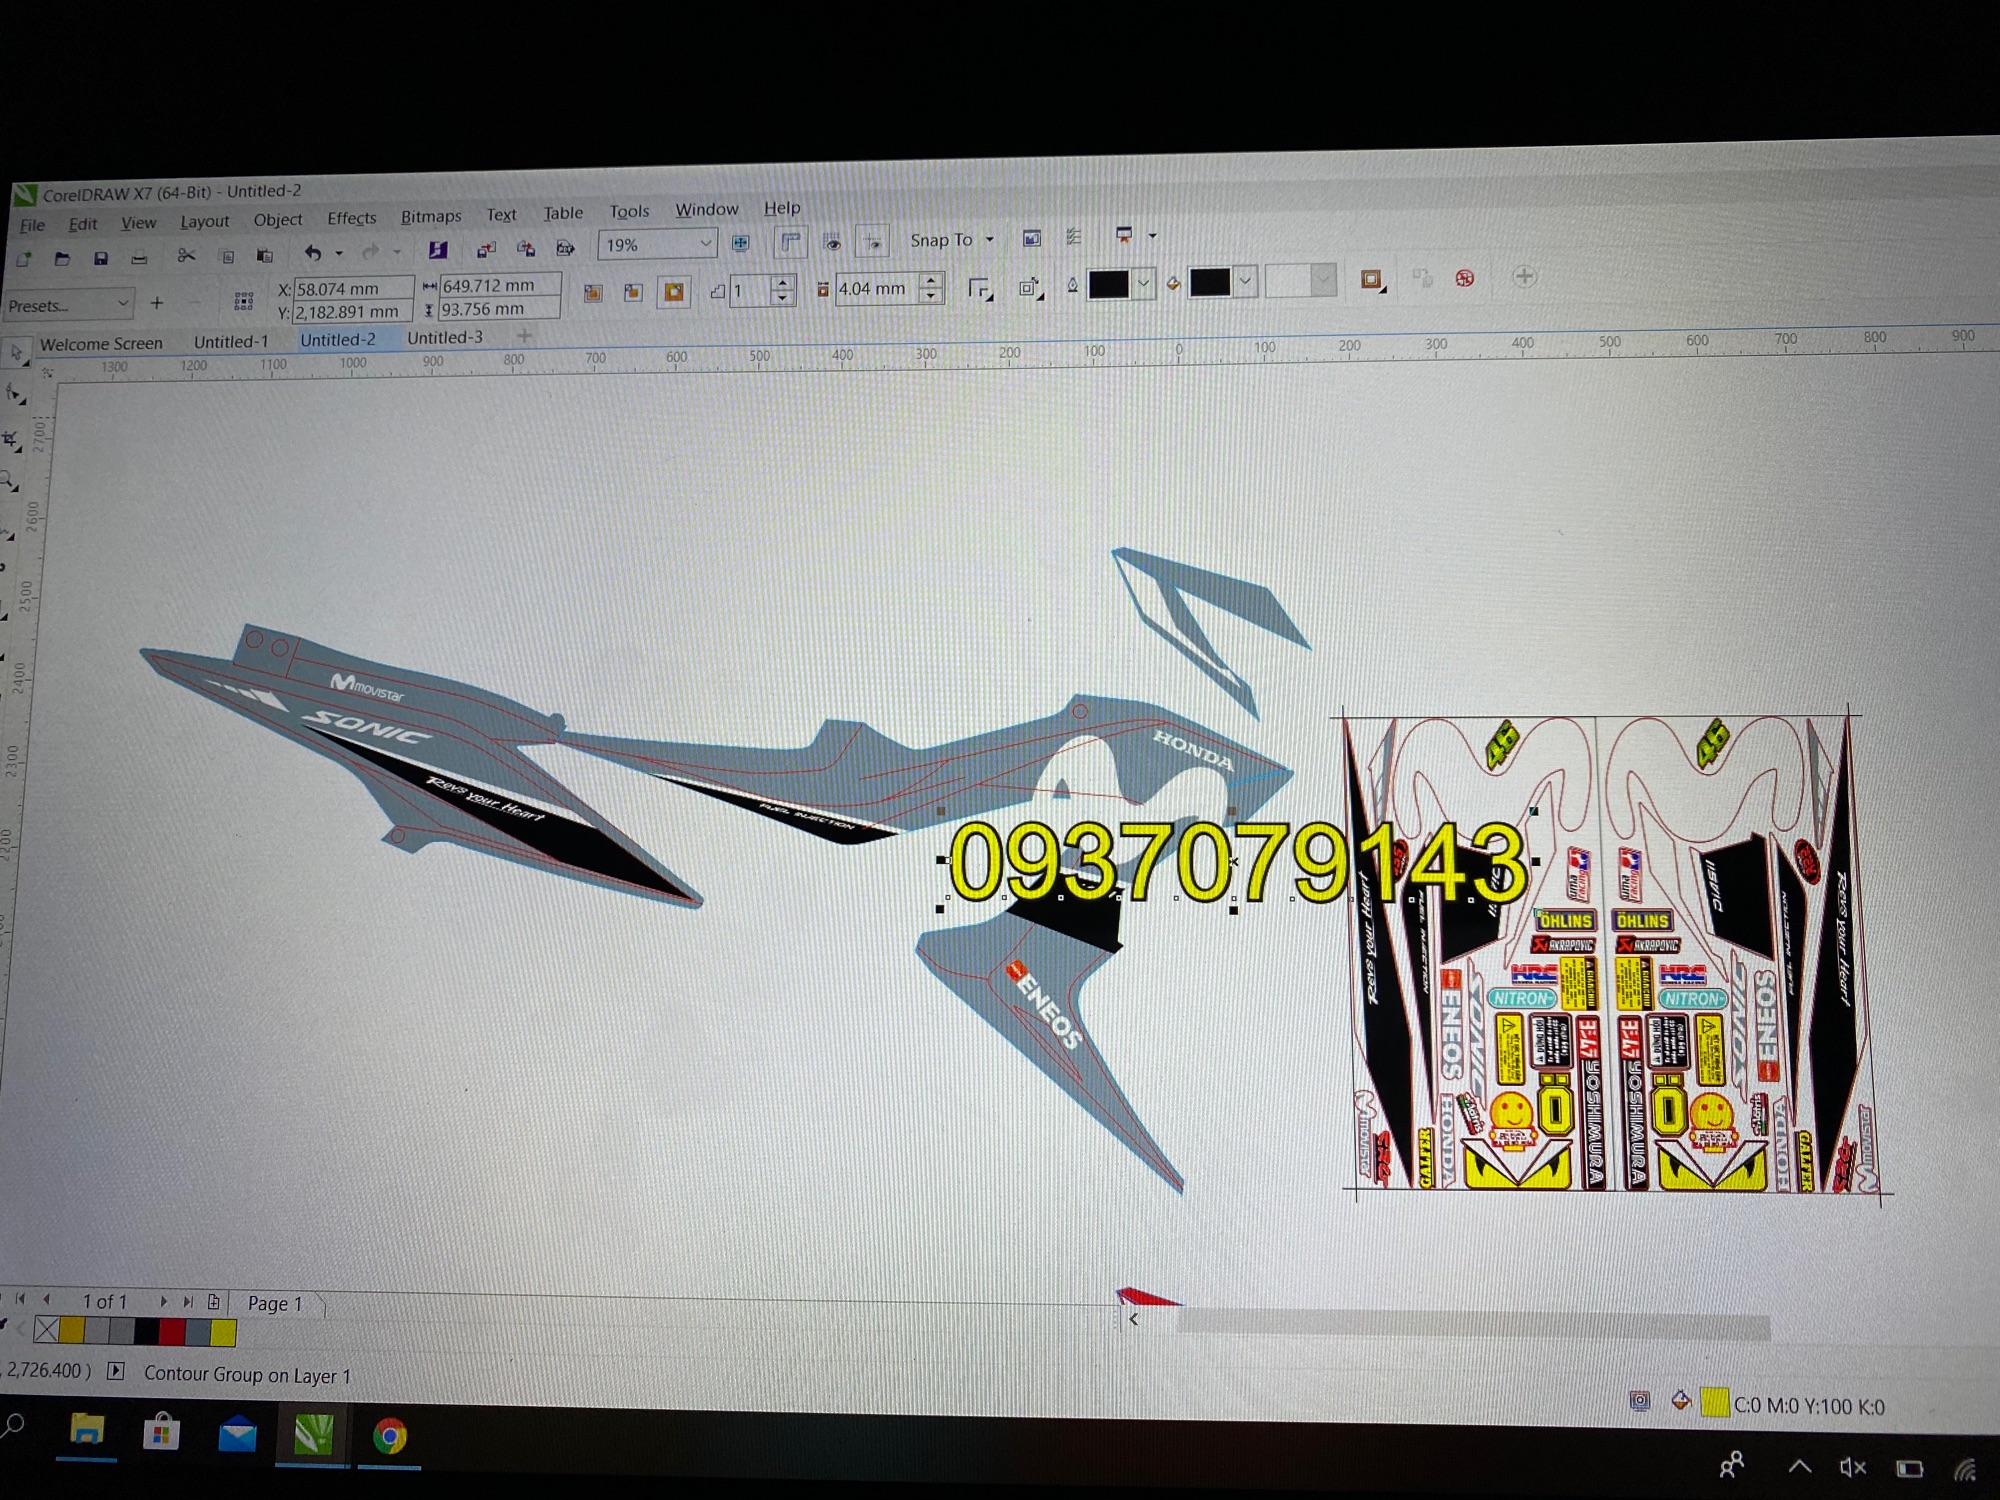Go to the first page

coord(20,1299)
